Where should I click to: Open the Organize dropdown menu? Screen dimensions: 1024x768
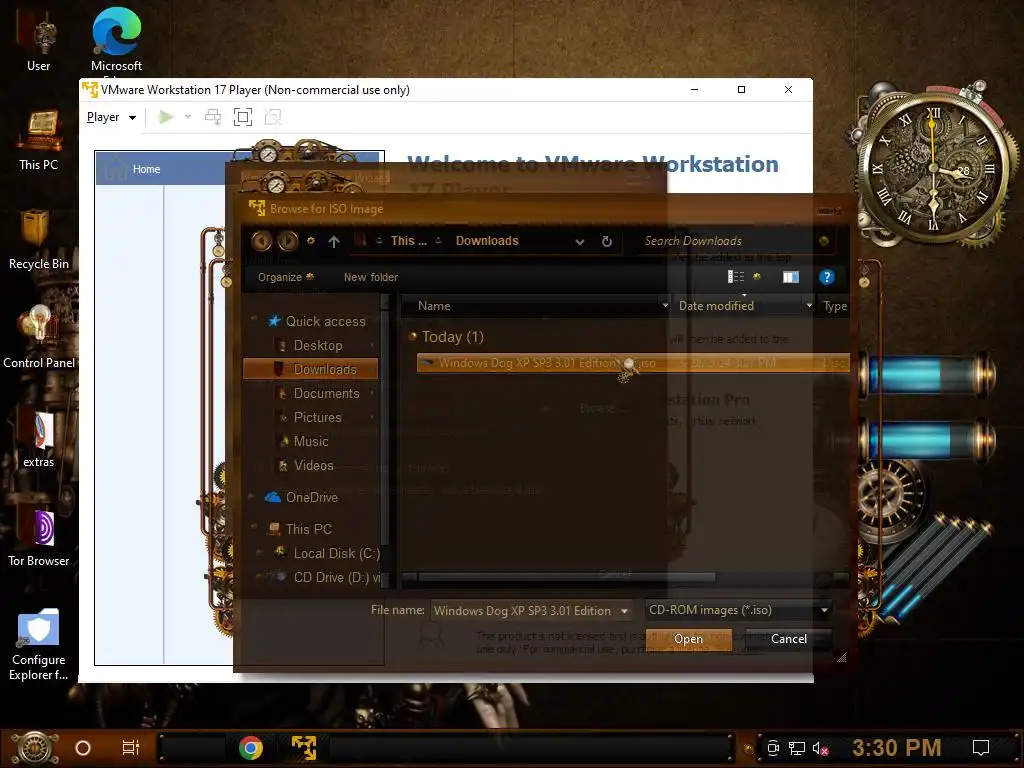coord(285,277)
